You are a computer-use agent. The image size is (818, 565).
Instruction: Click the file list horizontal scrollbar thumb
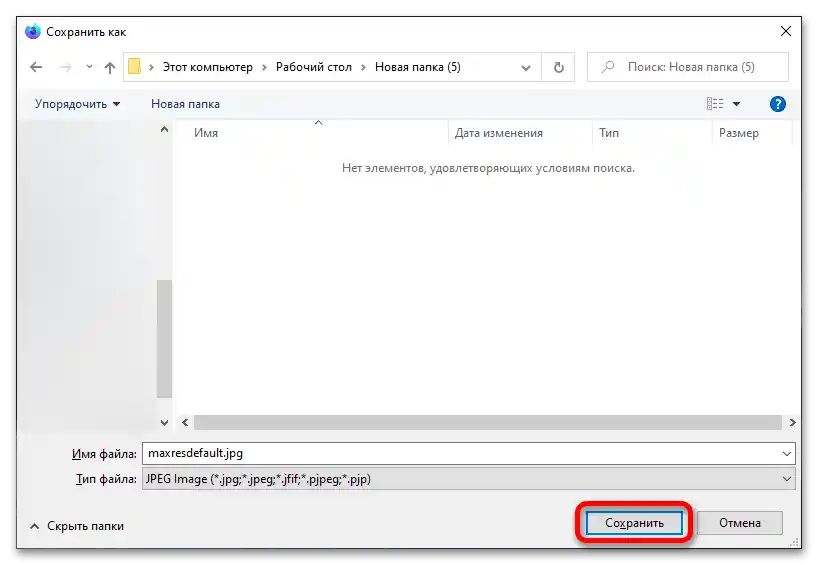tap(488, 423)
